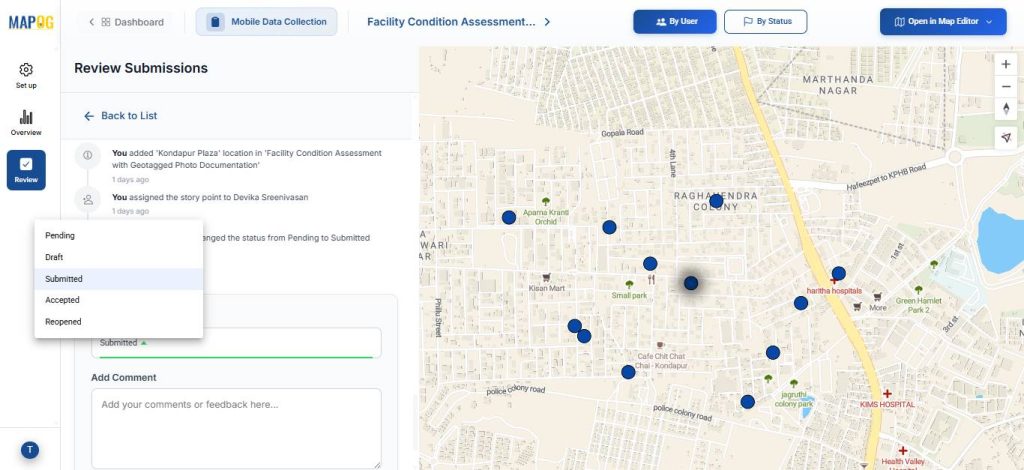Filter submissions By User

(x=675, y=22)
